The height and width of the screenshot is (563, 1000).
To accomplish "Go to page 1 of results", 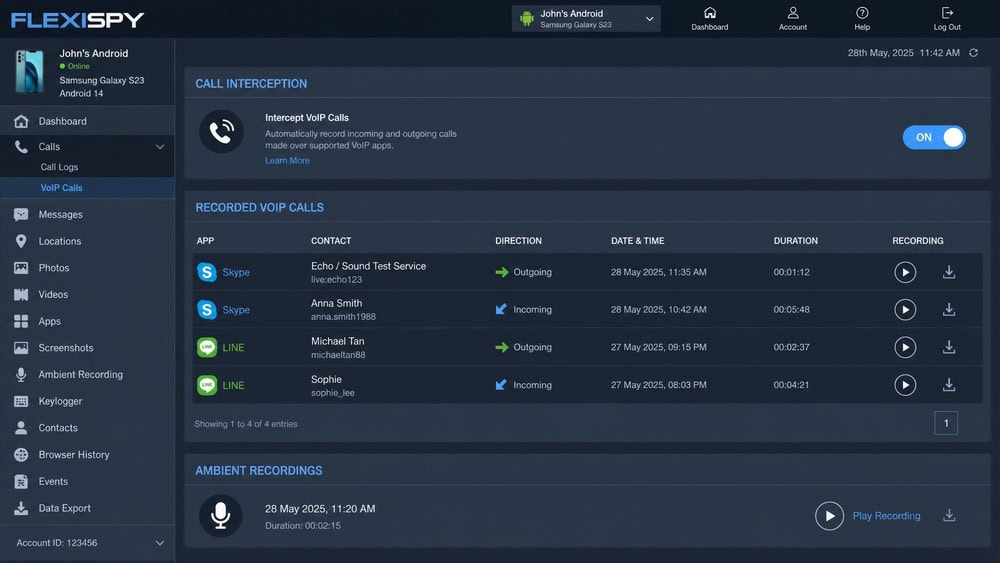I will point(946,423).
